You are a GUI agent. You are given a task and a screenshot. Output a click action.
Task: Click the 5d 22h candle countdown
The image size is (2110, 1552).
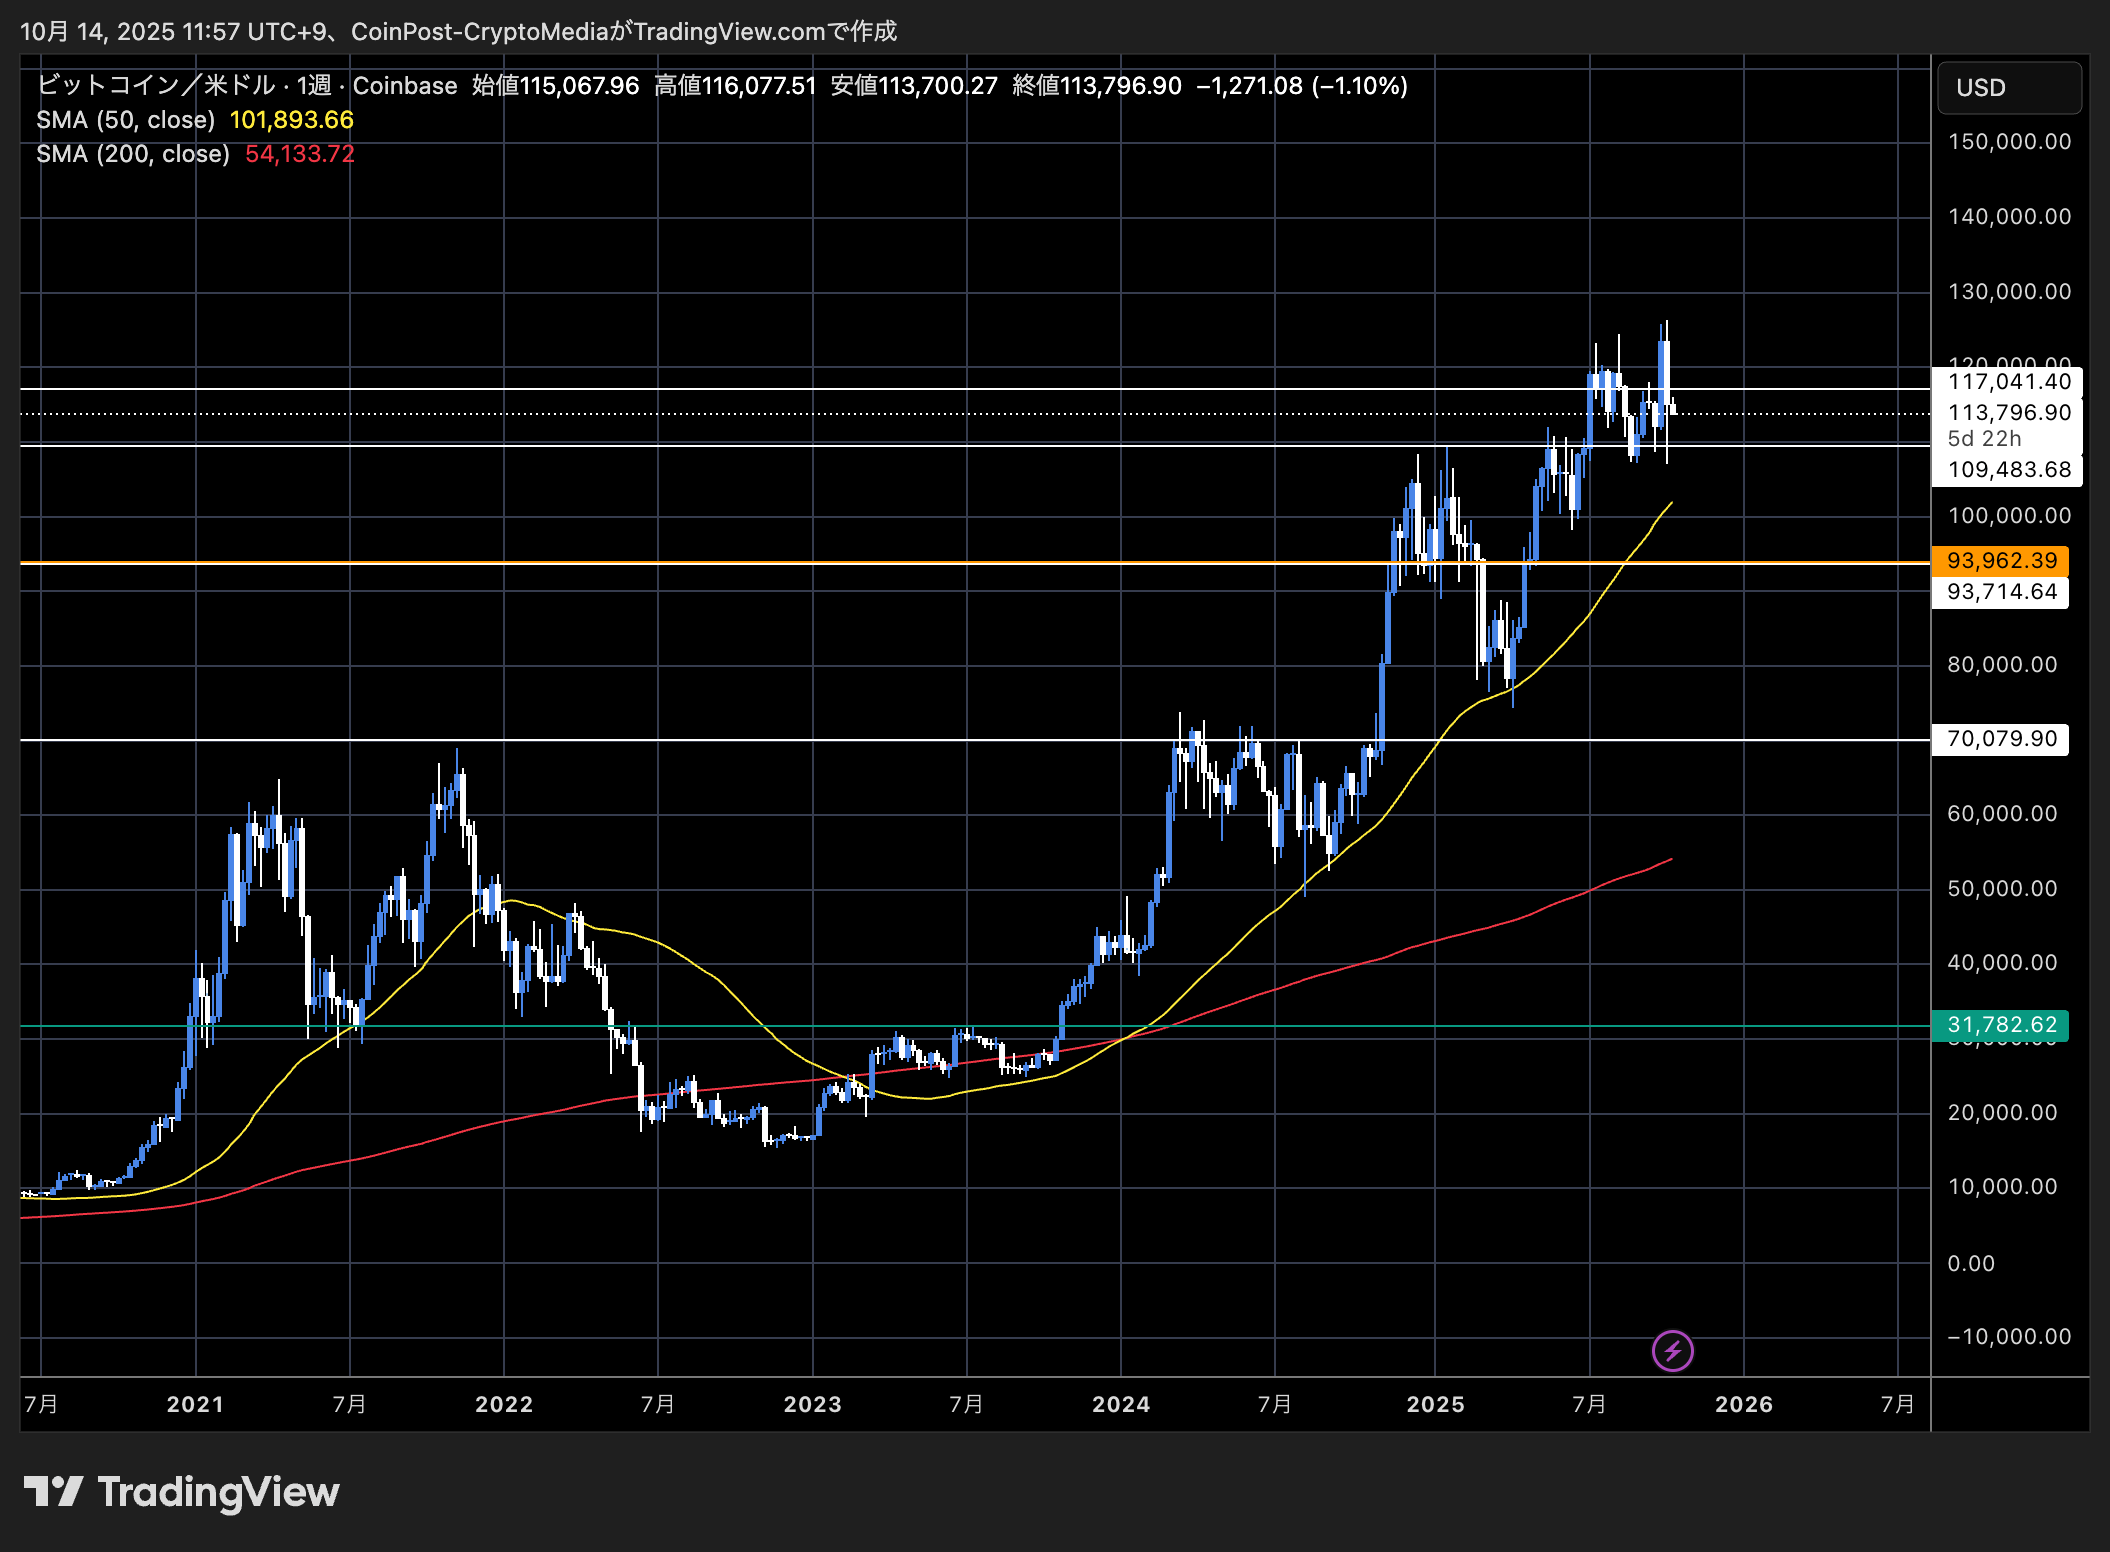(x=1984, y=439)
